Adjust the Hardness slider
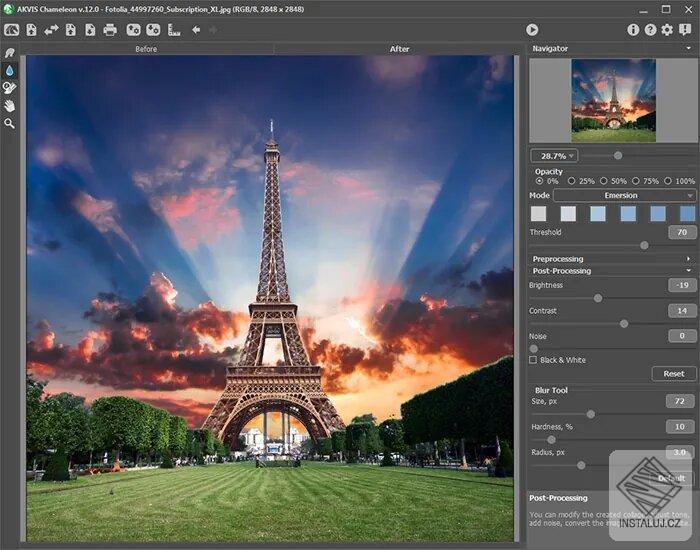The height and width of the screenshot is (550, 700). [551, 440]
